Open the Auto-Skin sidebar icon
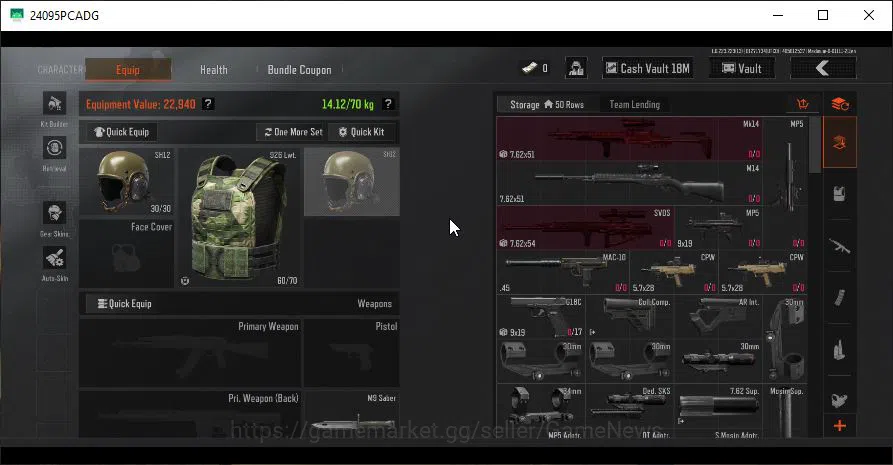This screenshot has height=465, width=893. [55, 258]
